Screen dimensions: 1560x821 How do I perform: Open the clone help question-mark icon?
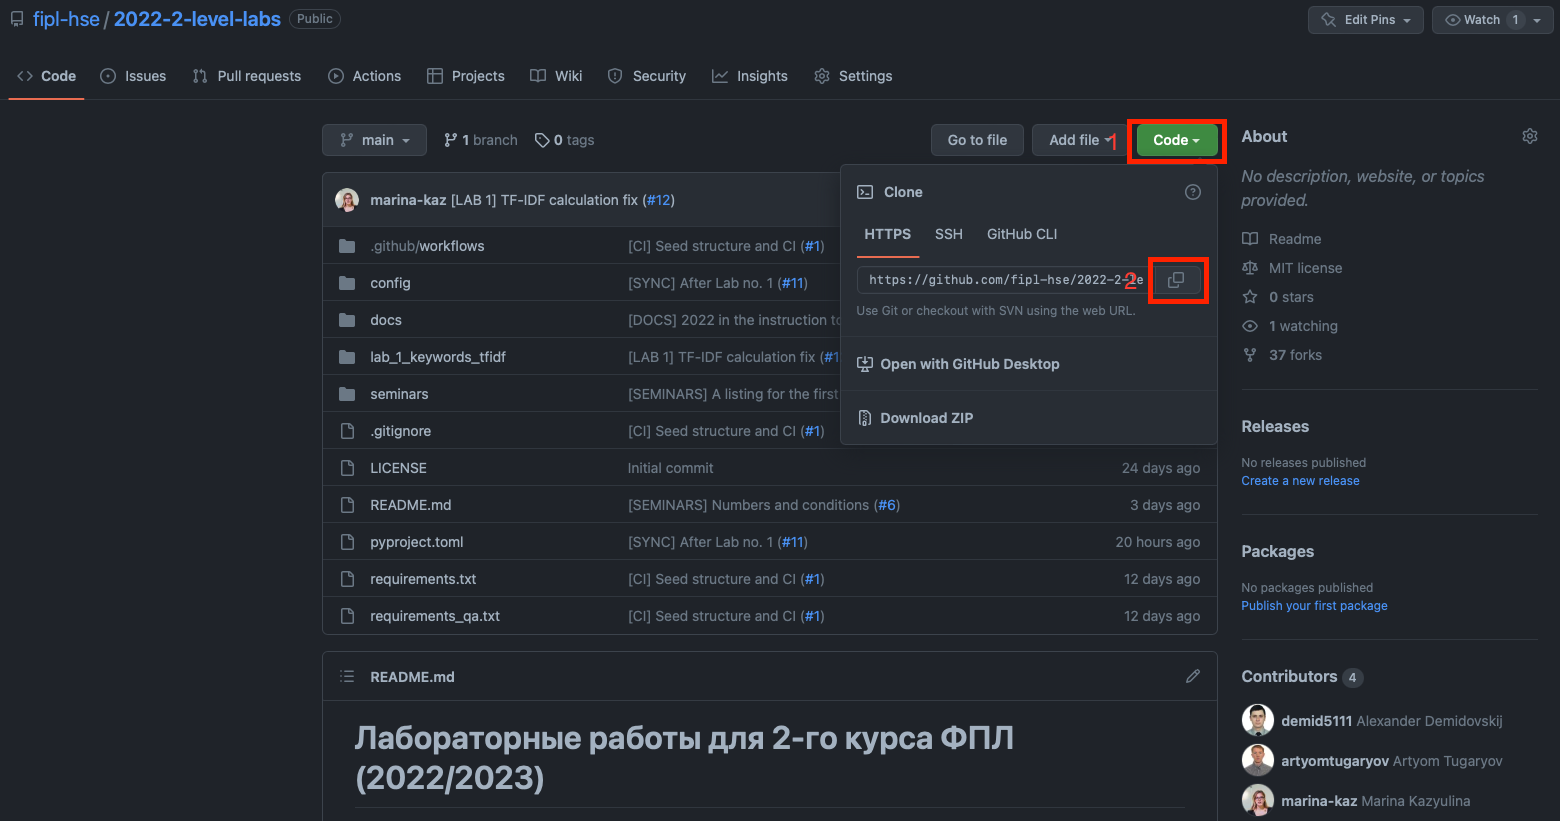[1193, 192]
